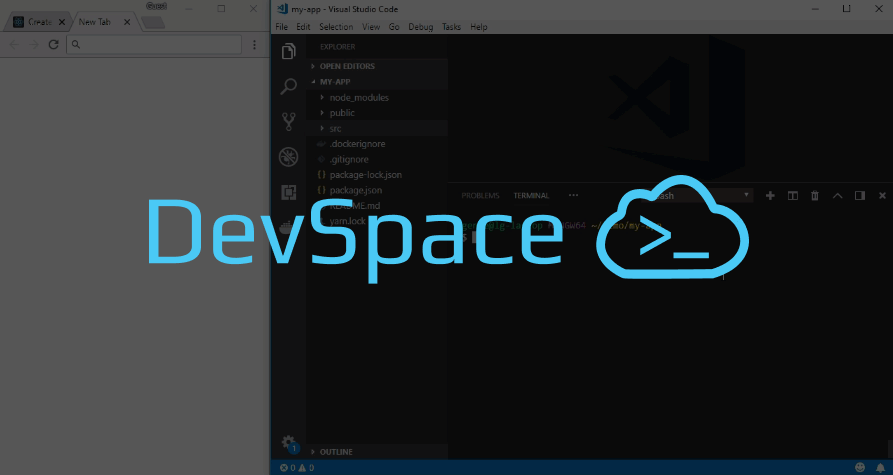Open package.json in the file explorer

pos(356,190)
